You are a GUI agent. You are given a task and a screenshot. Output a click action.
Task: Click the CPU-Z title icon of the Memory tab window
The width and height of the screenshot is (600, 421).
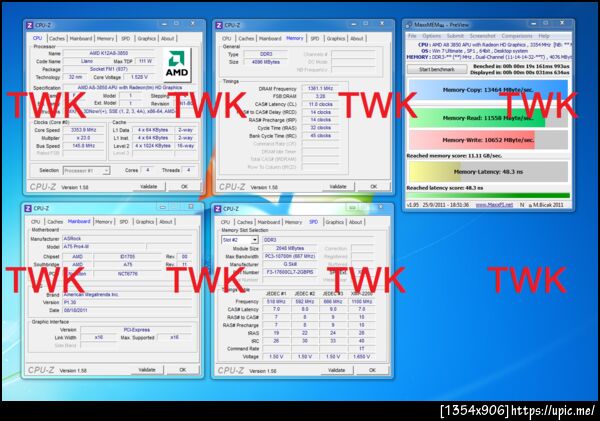[x=219, y=25]
